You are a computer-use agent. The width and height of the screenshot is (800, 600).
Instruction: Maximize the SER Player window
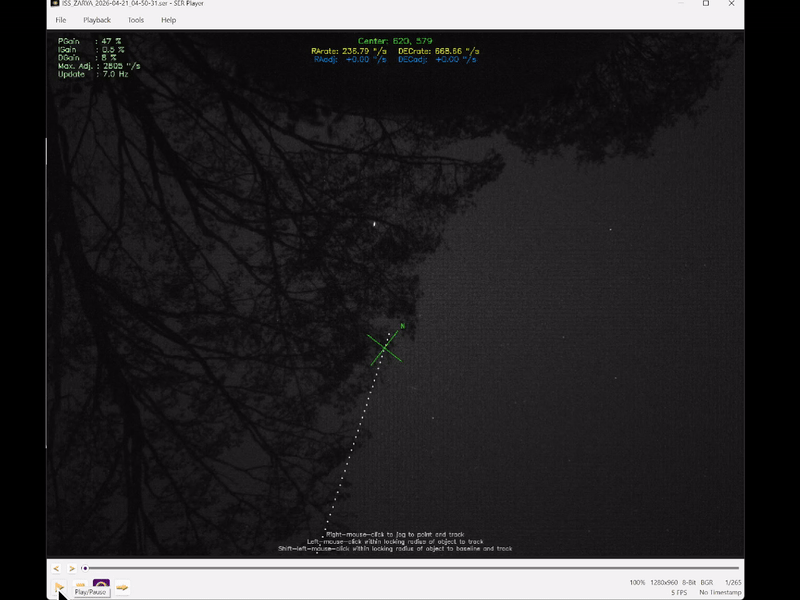[705, 4]
